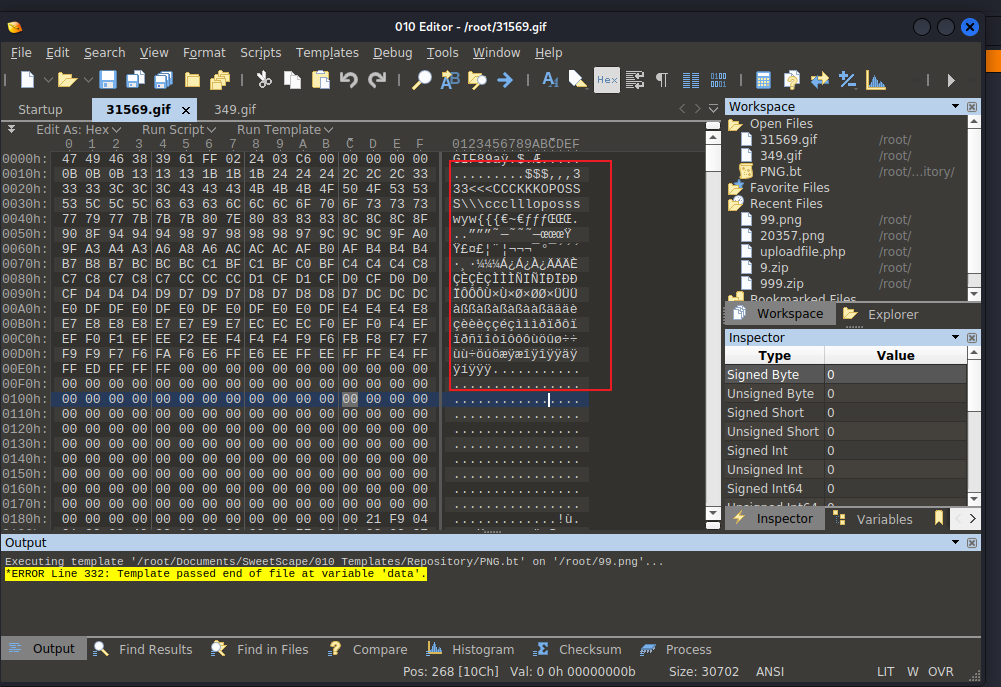This screenshot has height=687, width=1001.
Task: Click the Save As toolbar icon
Action: tap(135, 80)
